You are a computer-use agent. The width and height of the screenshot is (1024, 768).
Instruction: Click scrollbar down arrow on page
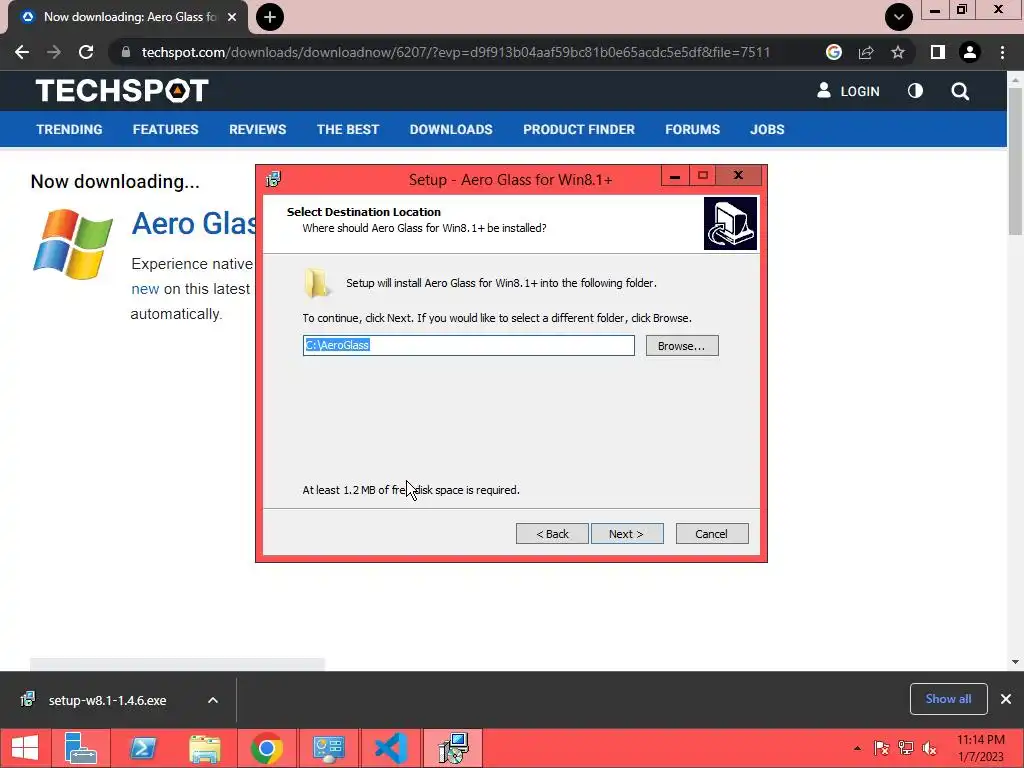click(1015, 662)
